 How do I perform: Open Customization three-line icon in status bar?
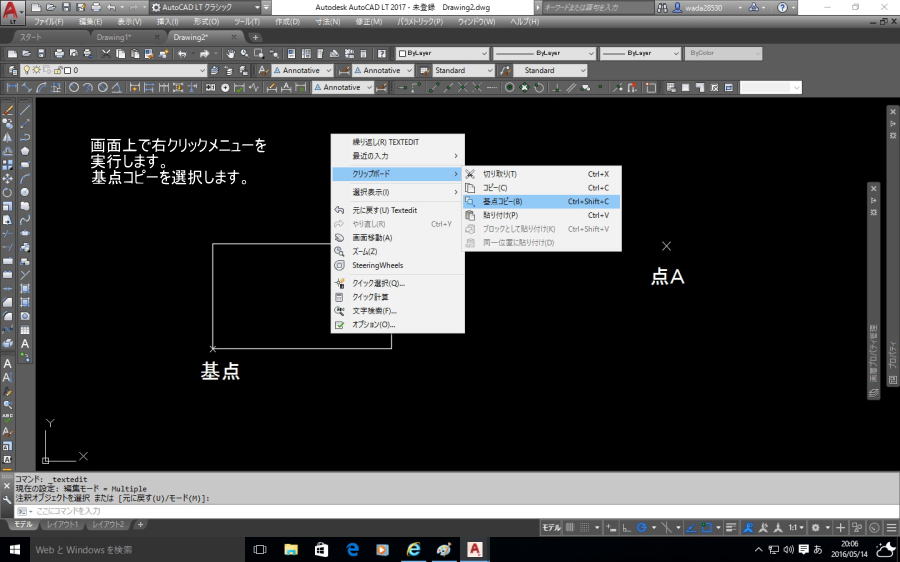click(891, 528)
